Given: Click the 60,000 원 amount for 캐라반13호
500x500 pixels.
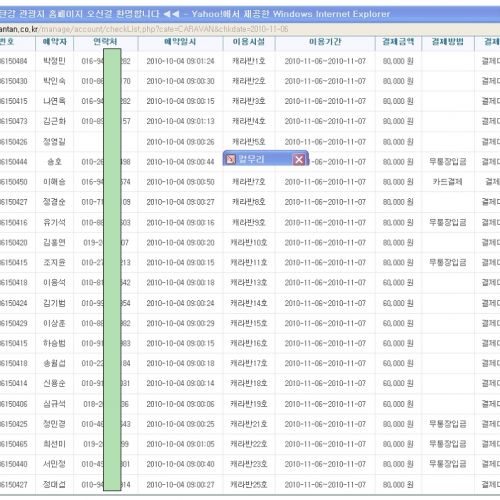Looking at the screenshot, I should [398, 283].
